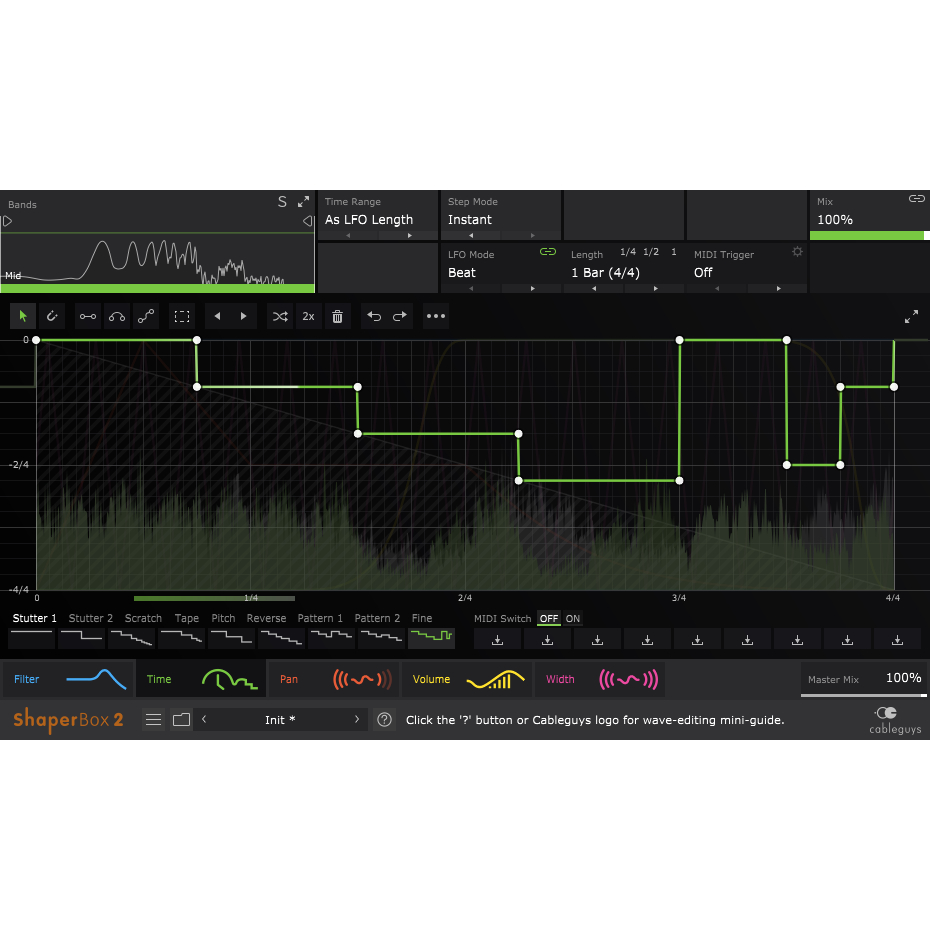Toggle the LFO Mode link icon
930x930 pixels.
click(547, 252)
